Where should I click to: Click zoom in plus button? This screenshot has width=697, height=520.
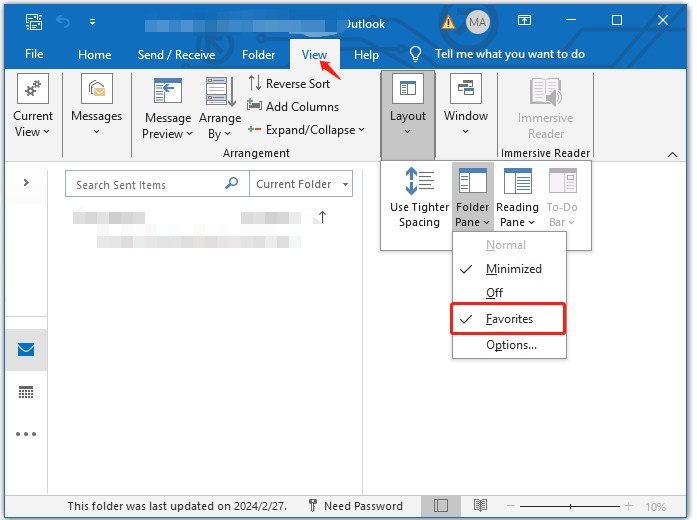click(x=629, y=506)
